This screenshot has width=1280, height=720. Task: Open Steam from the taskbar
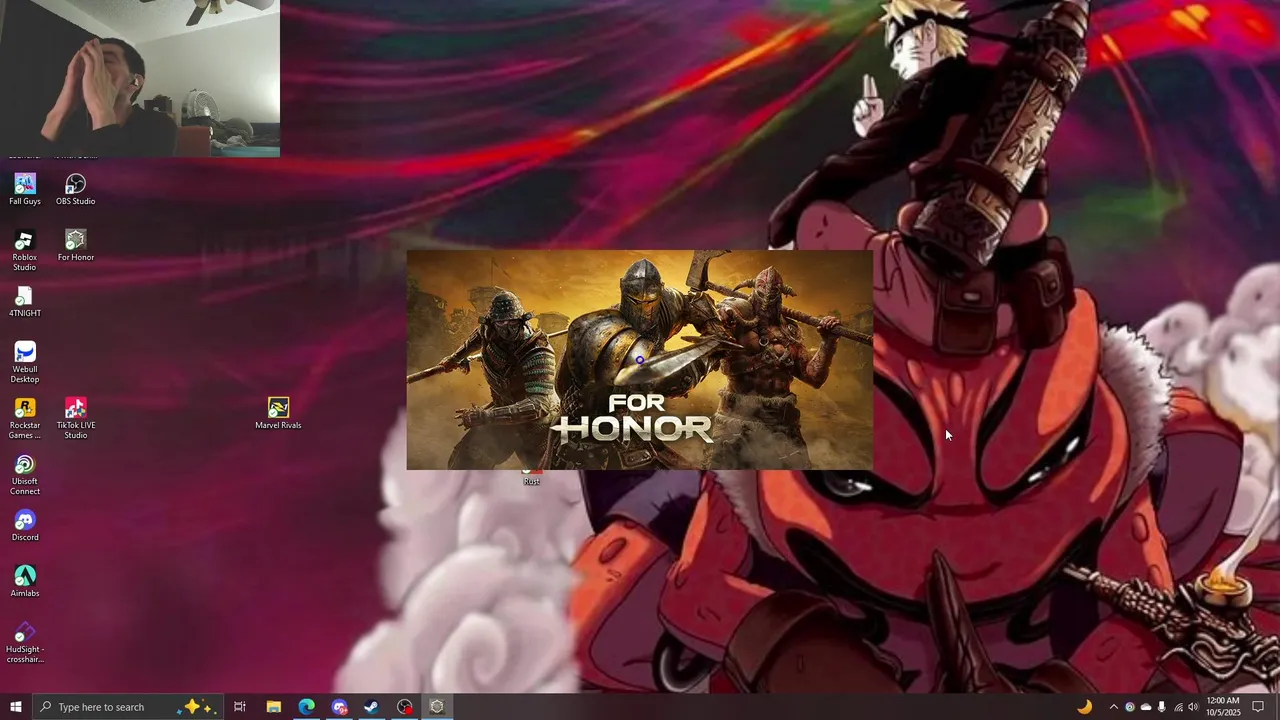(x=371, y=707)
